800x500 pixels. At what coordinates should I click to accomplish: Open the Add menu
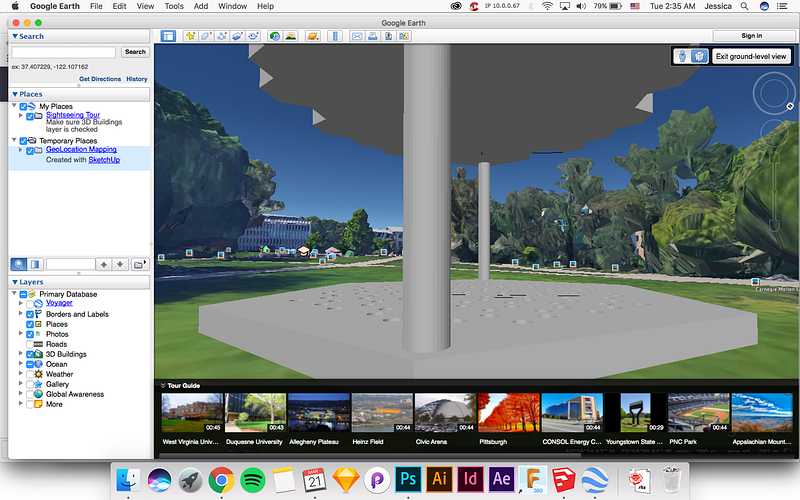coord(201,6)
